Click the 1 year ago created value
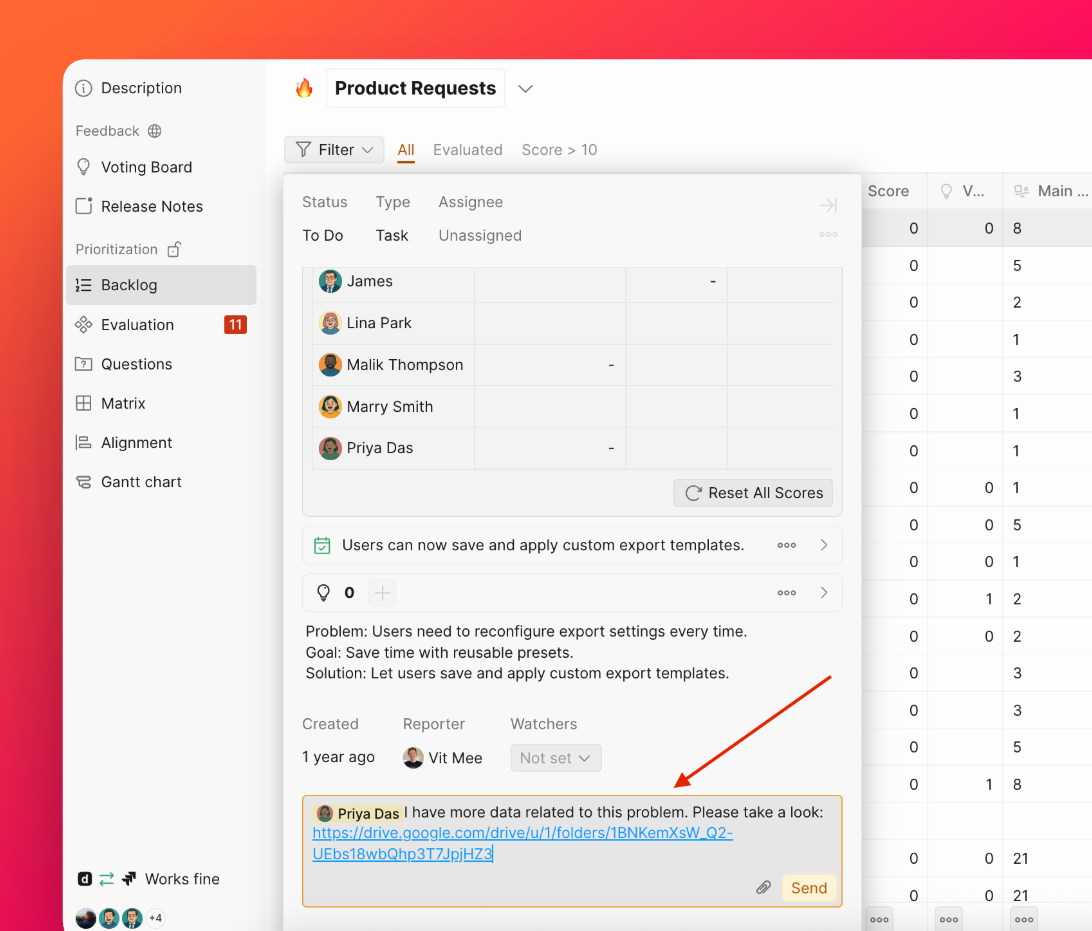This screenshot has height=931, width=1092. coord(338,757)
